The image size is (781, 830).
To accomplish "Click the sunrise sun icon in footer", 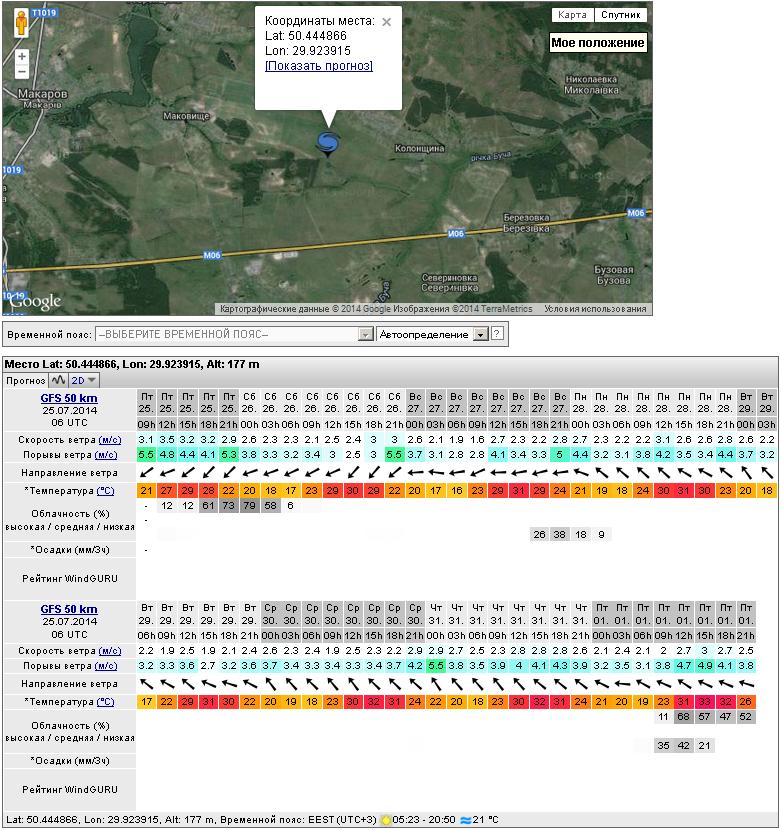I will [x=385, y=819].
